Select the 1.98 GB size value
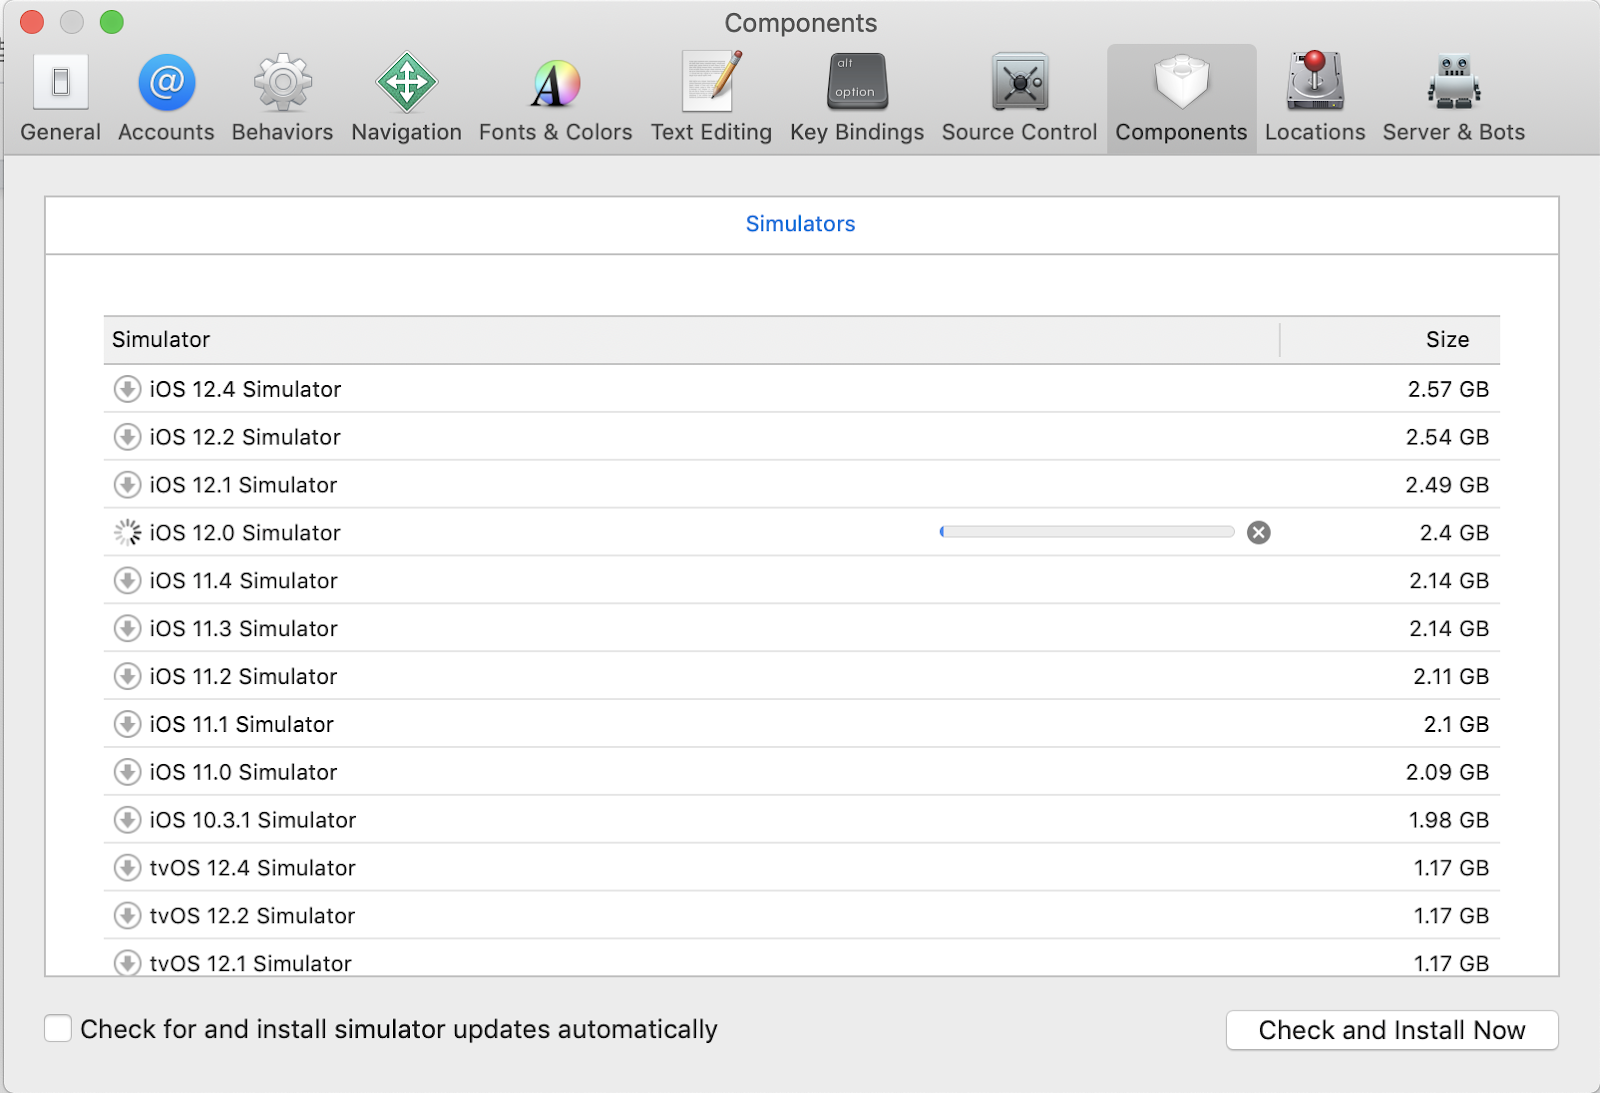The image size is (1600, 1093). click(1449, 820)
